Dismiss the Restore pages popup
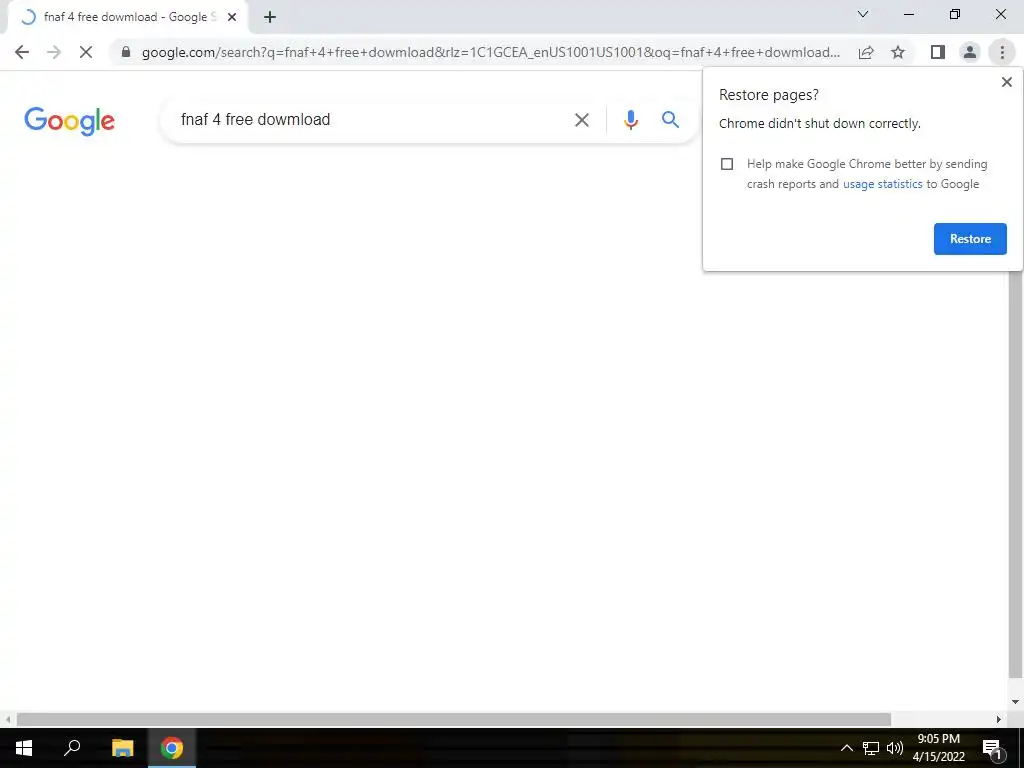This screenshot has width=1024, height=768. [x=1006, y=82]
